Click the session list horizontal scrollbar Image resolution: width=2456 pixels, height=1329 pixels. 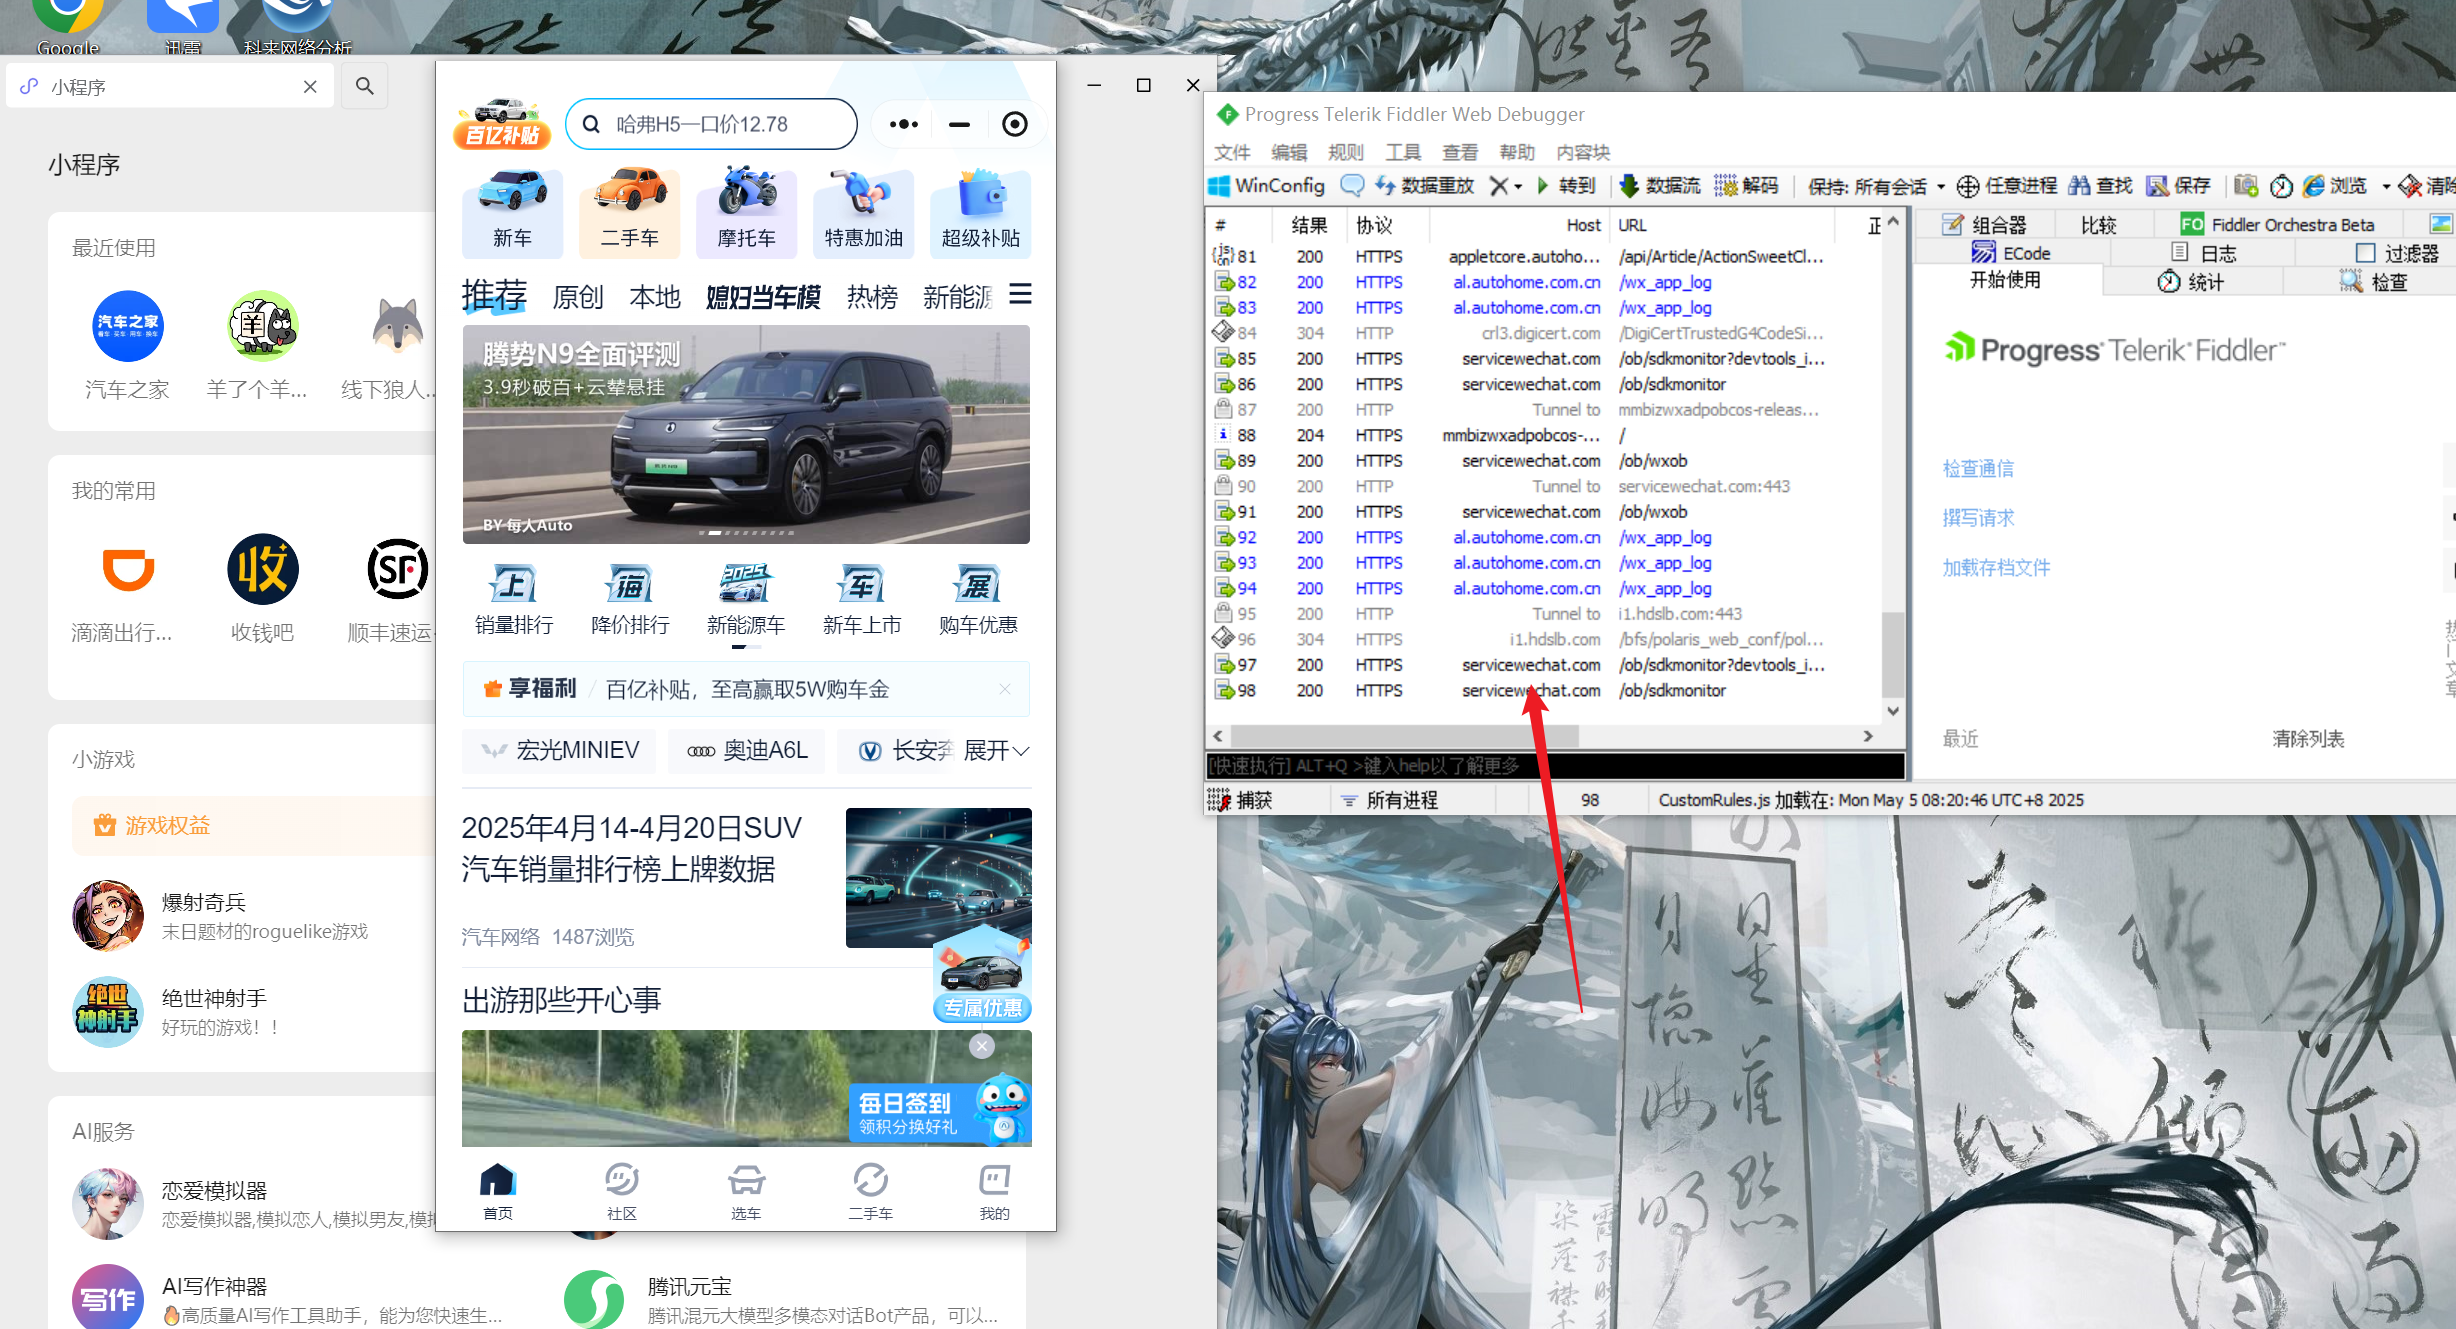1400,736
